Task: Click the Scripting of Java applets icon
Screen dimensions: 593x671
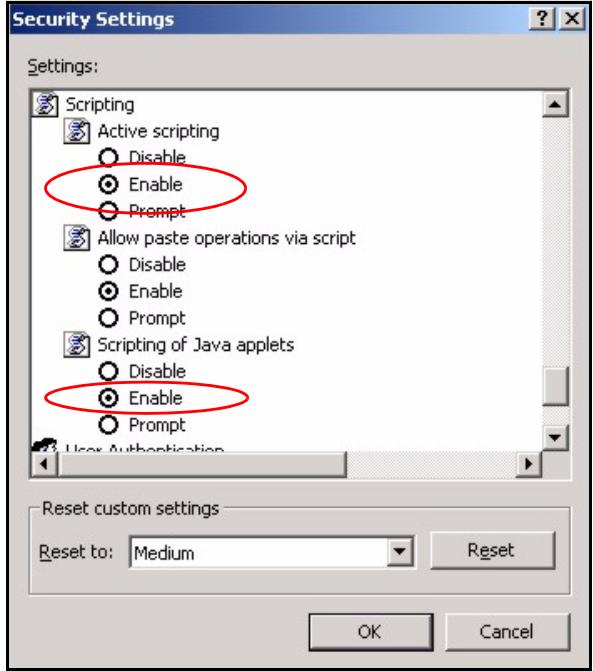Action: pyautogui.click(x=77, y=344)
